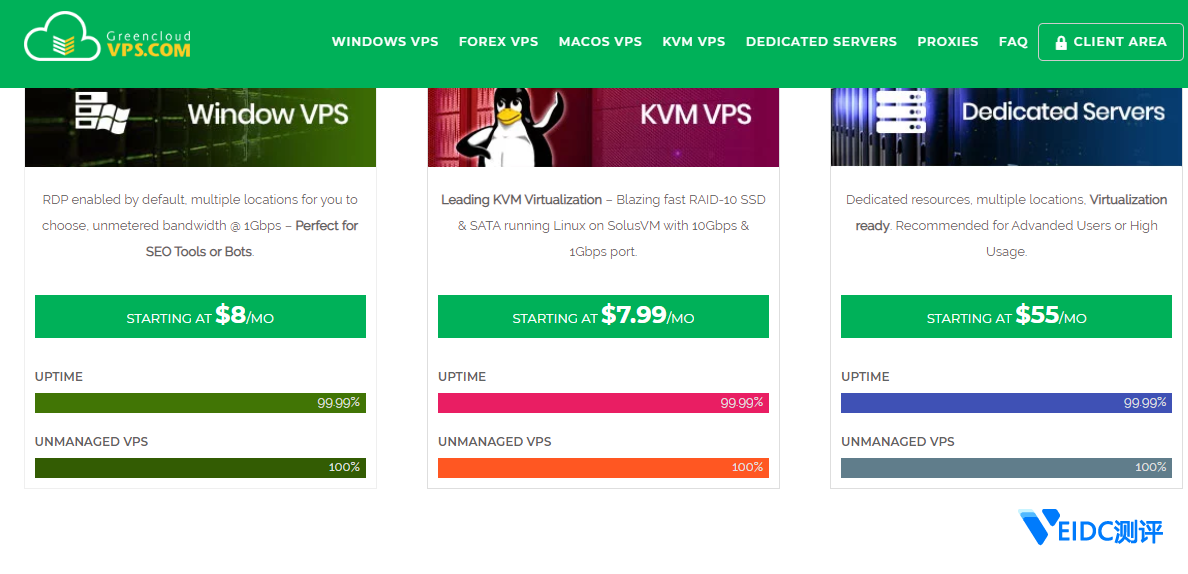
Task: Click the Window VPS banner image
Action: click(x=200, y=127)
